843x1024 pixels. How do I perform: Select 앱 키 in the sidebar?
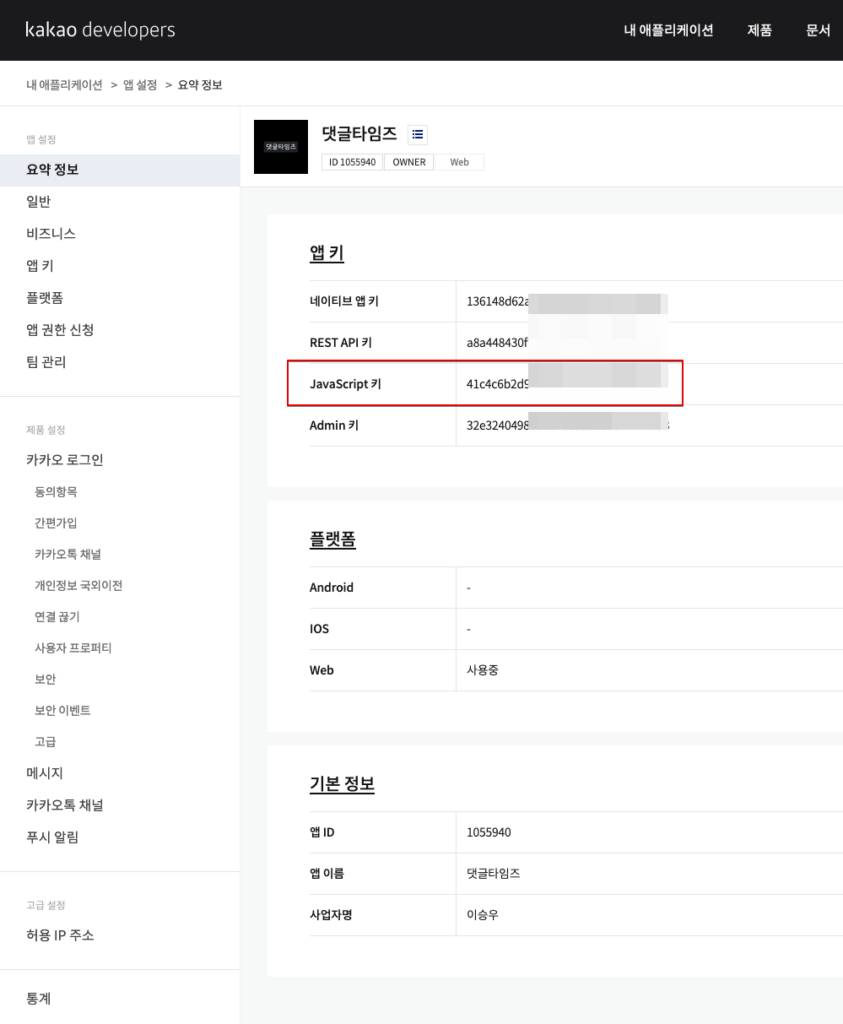coord(40,266)
